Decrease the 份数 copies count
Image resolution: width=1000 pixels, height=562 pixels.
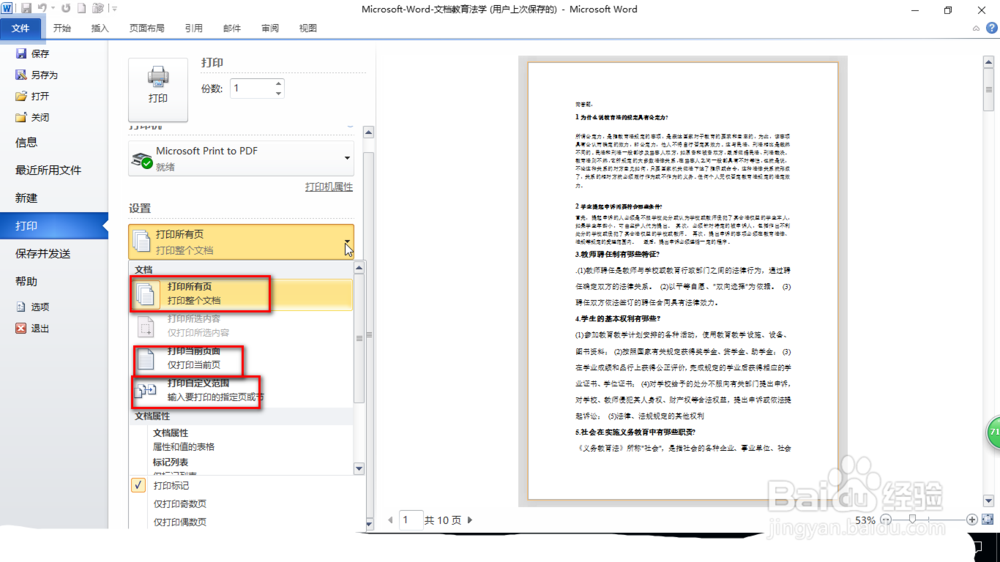point(279,93)
